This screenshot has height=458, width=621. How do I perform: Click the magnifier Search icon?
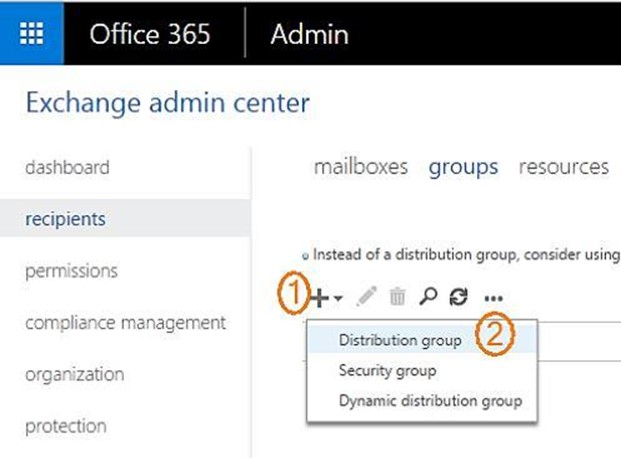428,296
